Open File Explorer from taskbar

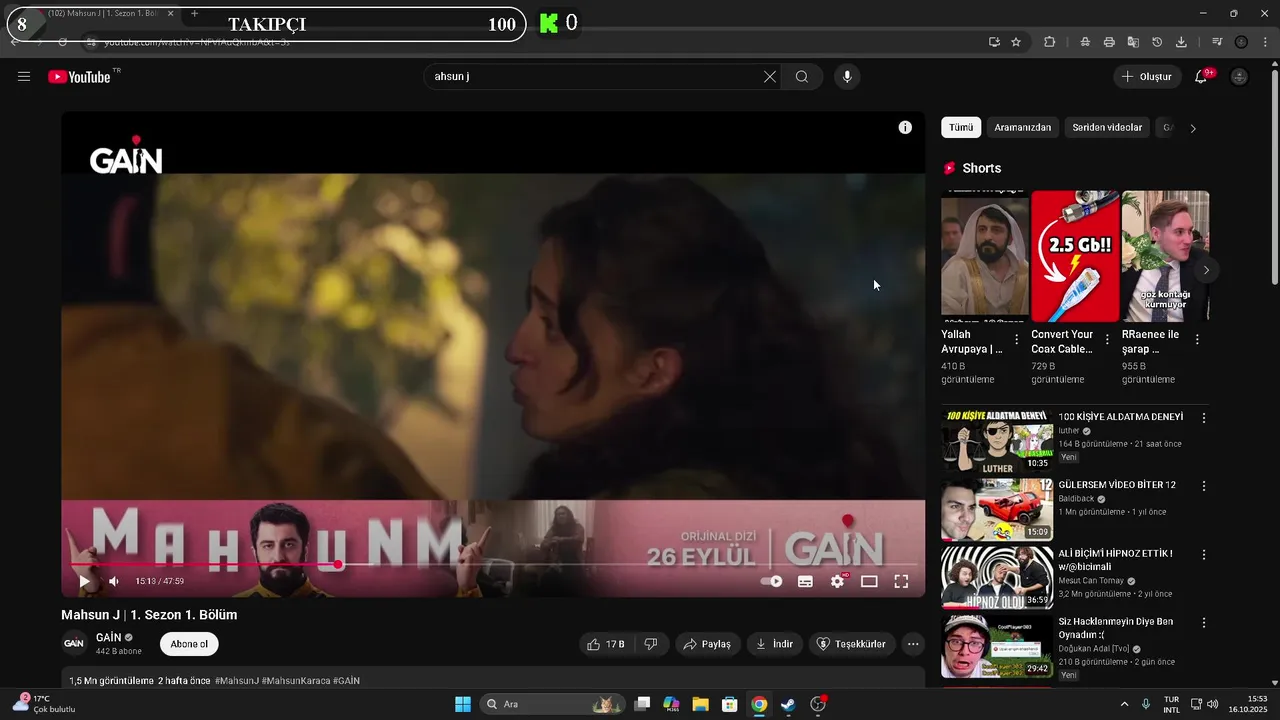(700, 704)
